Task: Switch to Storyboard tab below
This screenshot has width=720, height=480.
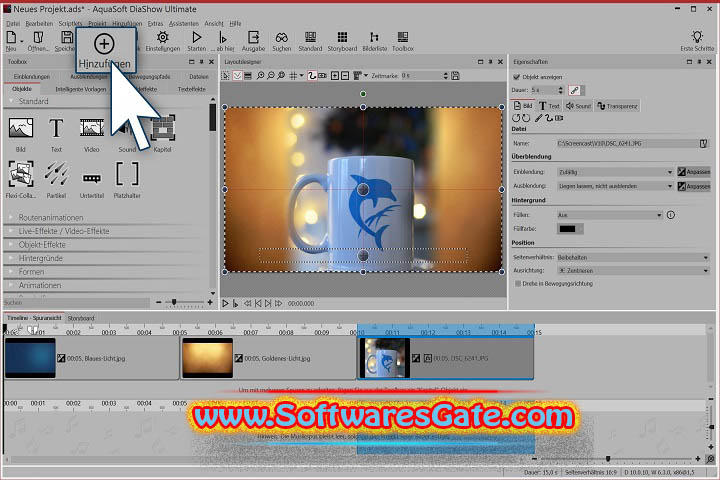Action: pyautogui.click(x=81, y=318)
